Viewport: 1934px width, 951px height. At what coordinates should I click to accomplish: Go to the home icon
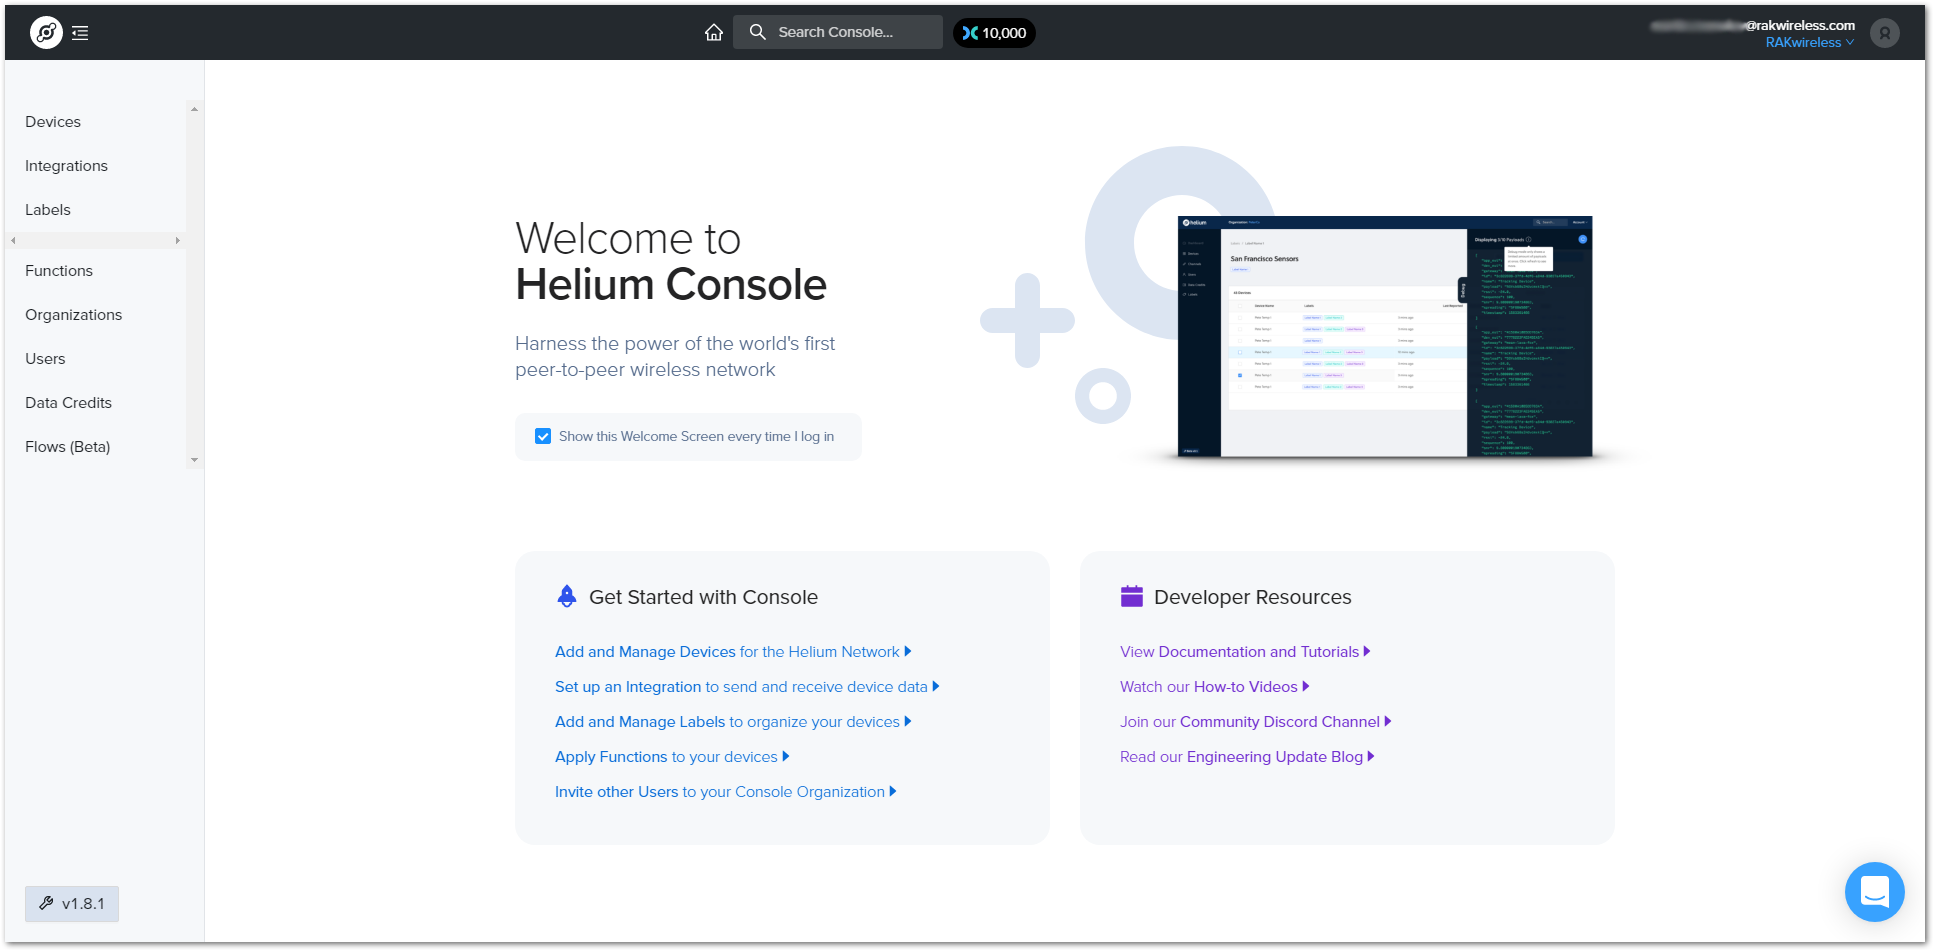point(713,33)
